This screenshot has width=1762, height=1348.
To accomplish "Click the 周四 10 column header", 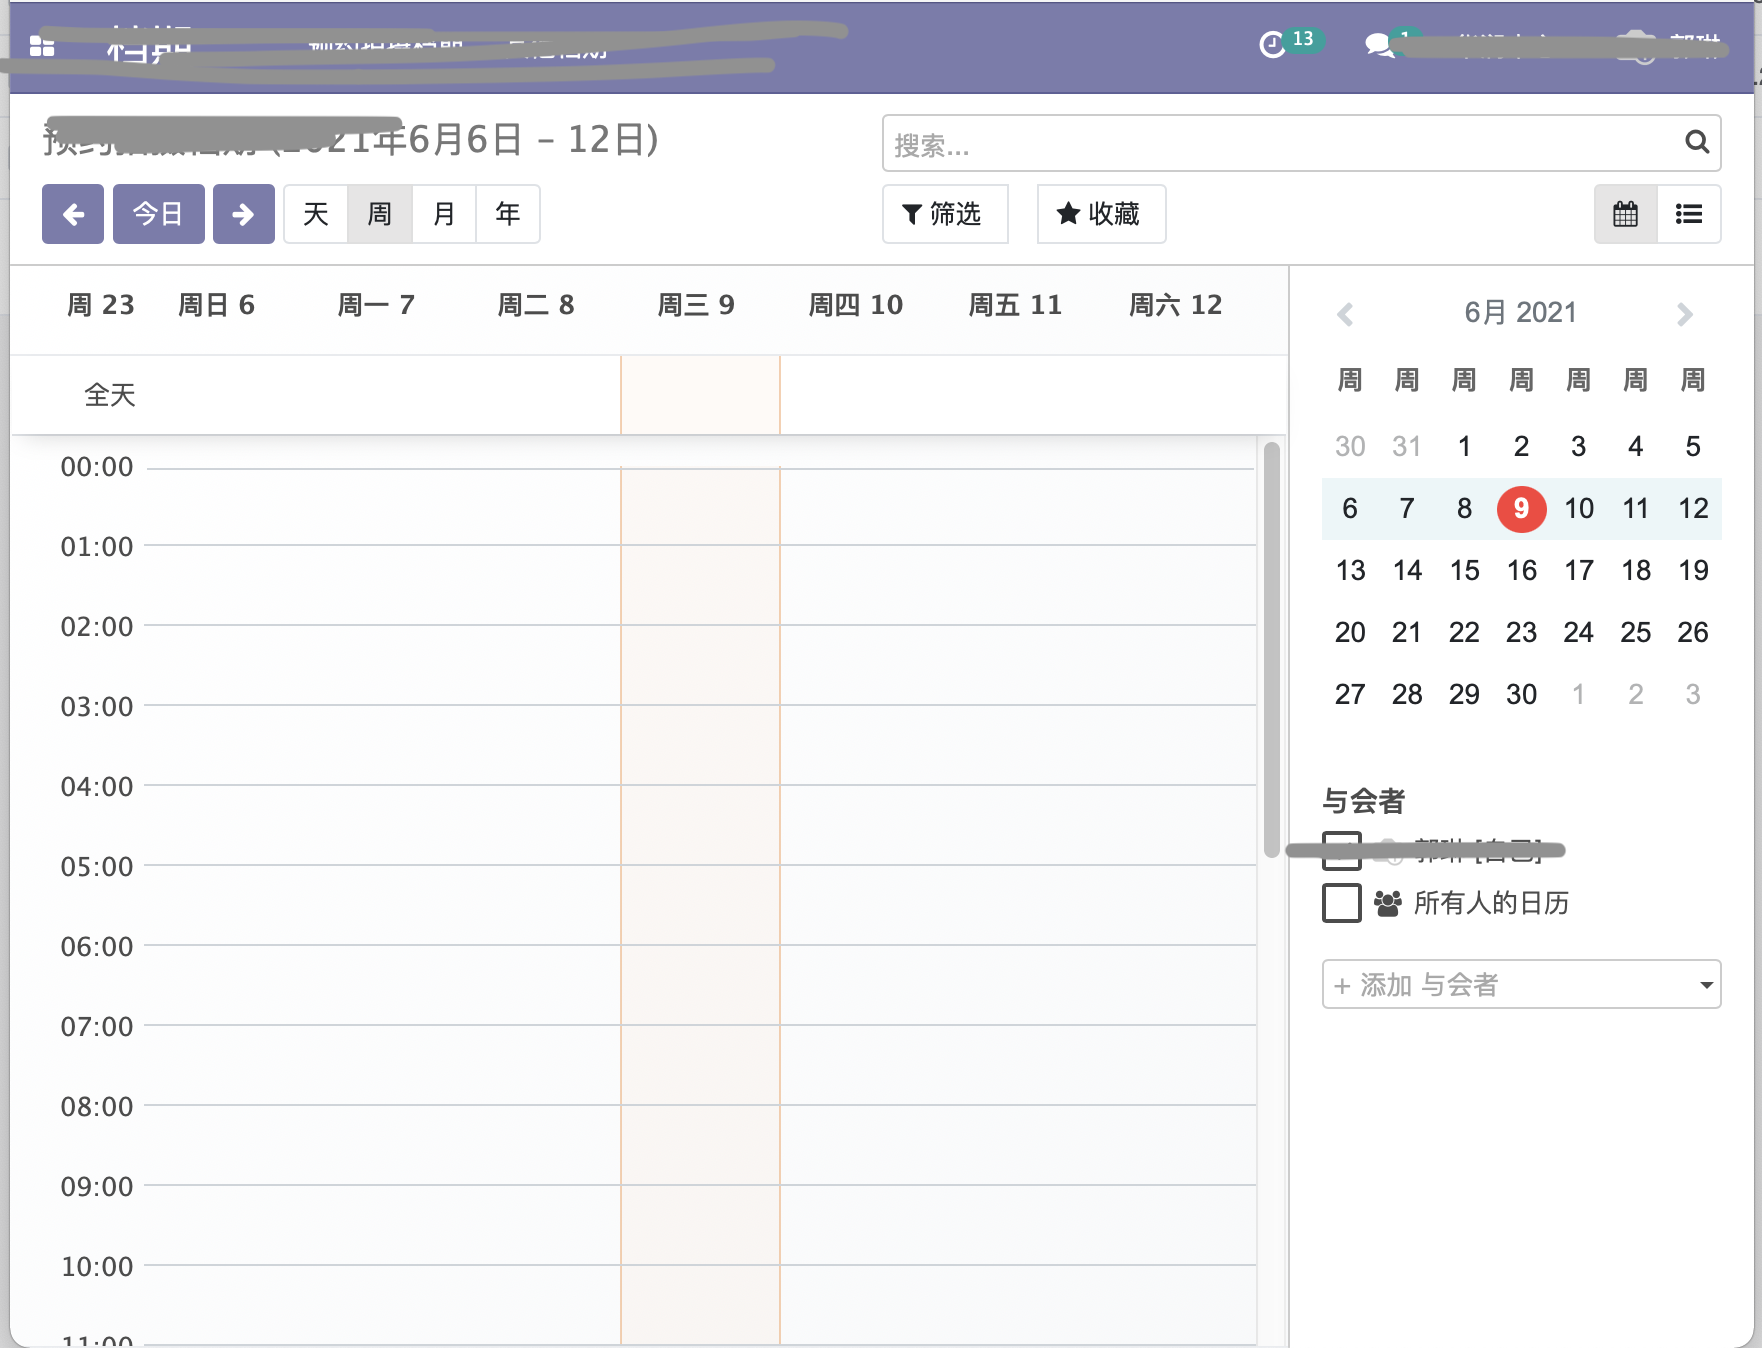I will [x=856, y=305].
